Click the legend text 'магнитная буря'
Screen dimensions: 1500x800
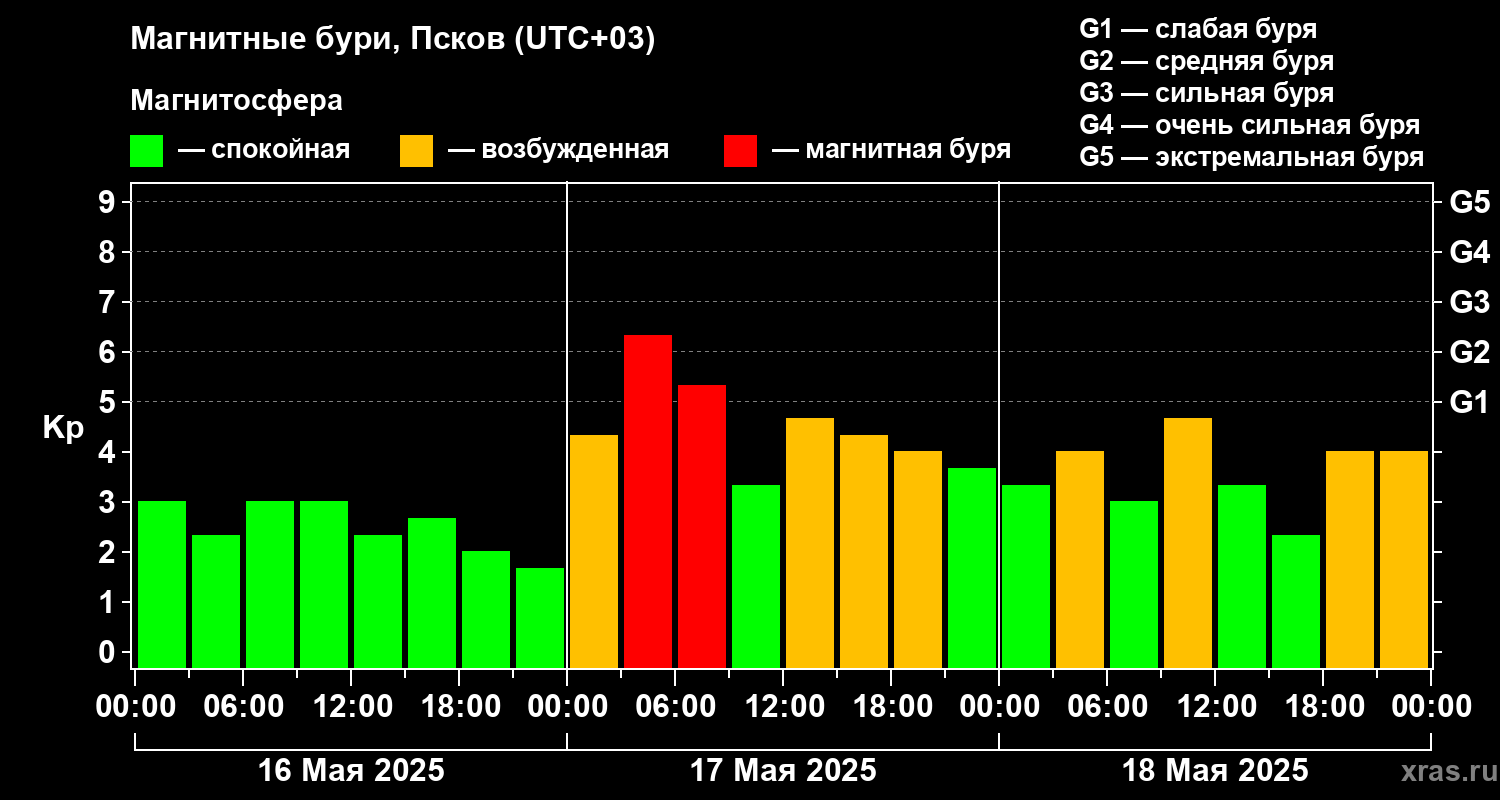pos(908,151)
